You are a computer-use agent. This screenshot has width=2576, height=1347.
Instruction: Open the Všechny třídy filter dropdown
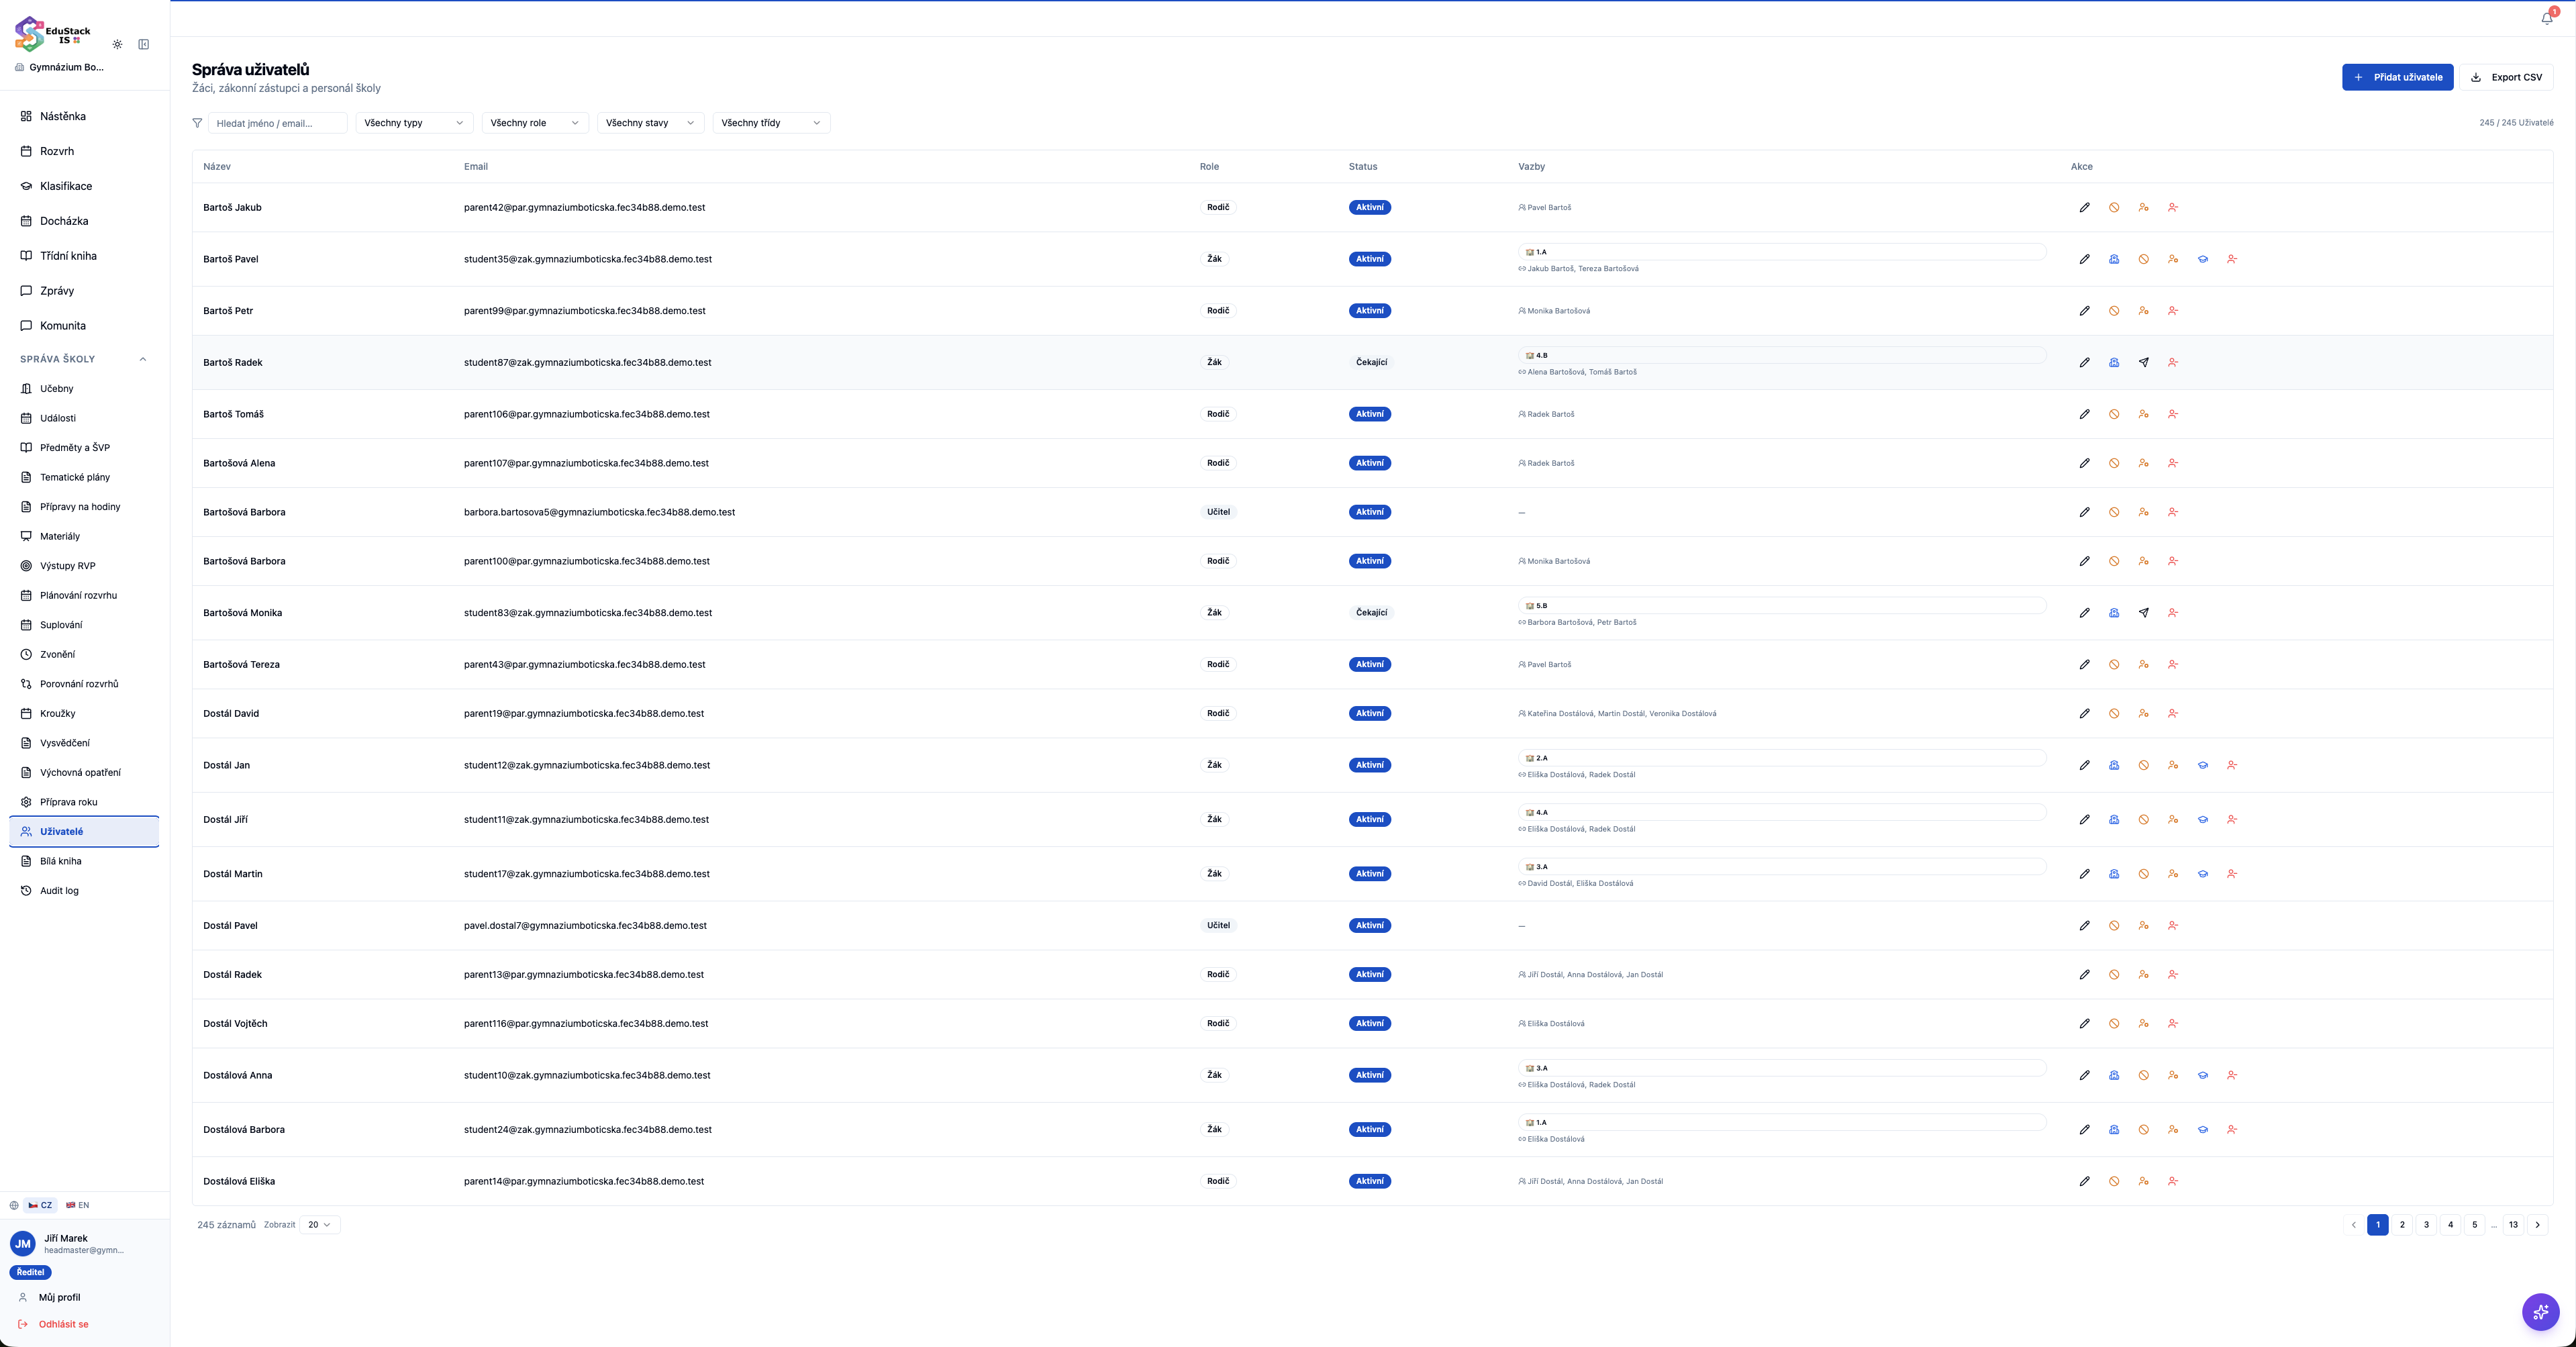point(771,123)
